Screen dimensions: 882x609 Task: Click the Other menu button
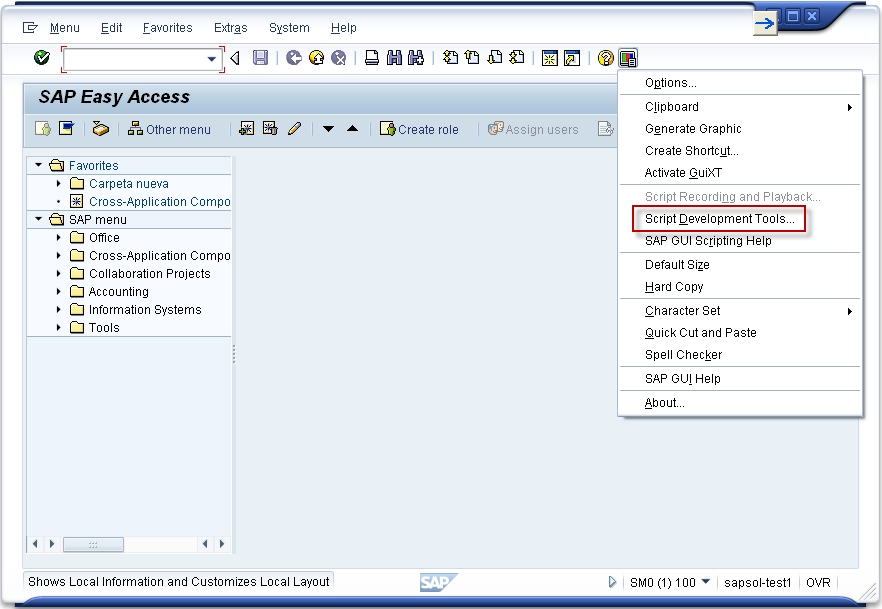(169, 129)
